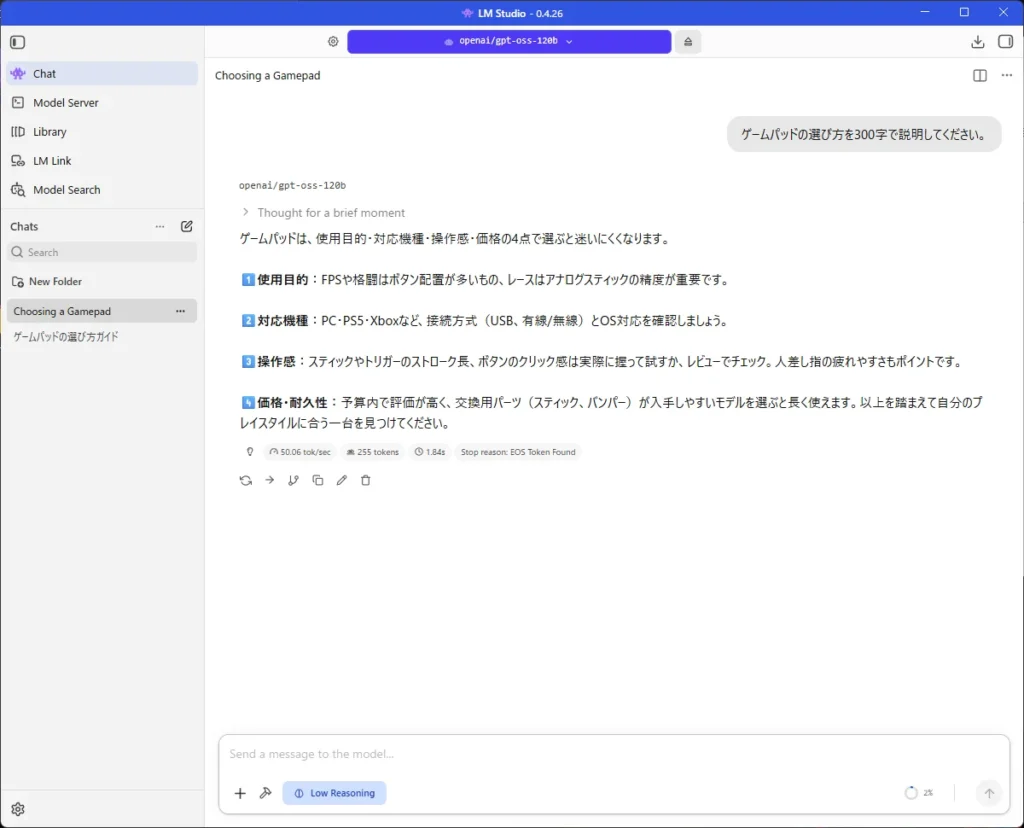The image size is (1024, 828).
Task: Open split view for the chat
Action: (x=980, y=76)
